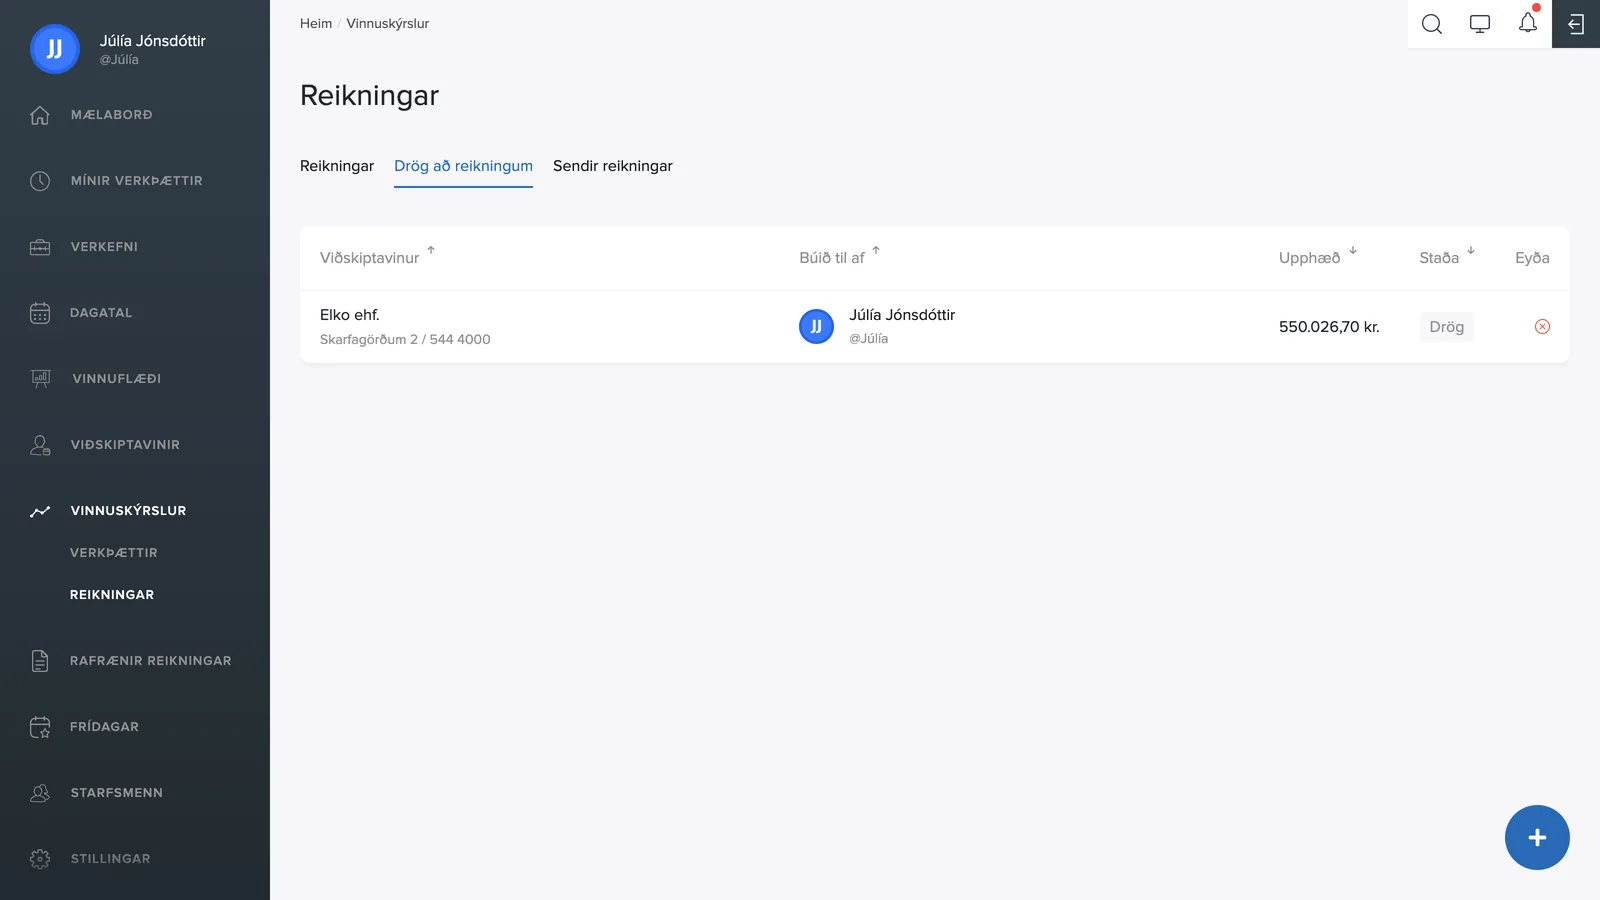Click the blue plus button to add invoice
The width and height of the screenshot is (1600, 900).
point(1537,837)
